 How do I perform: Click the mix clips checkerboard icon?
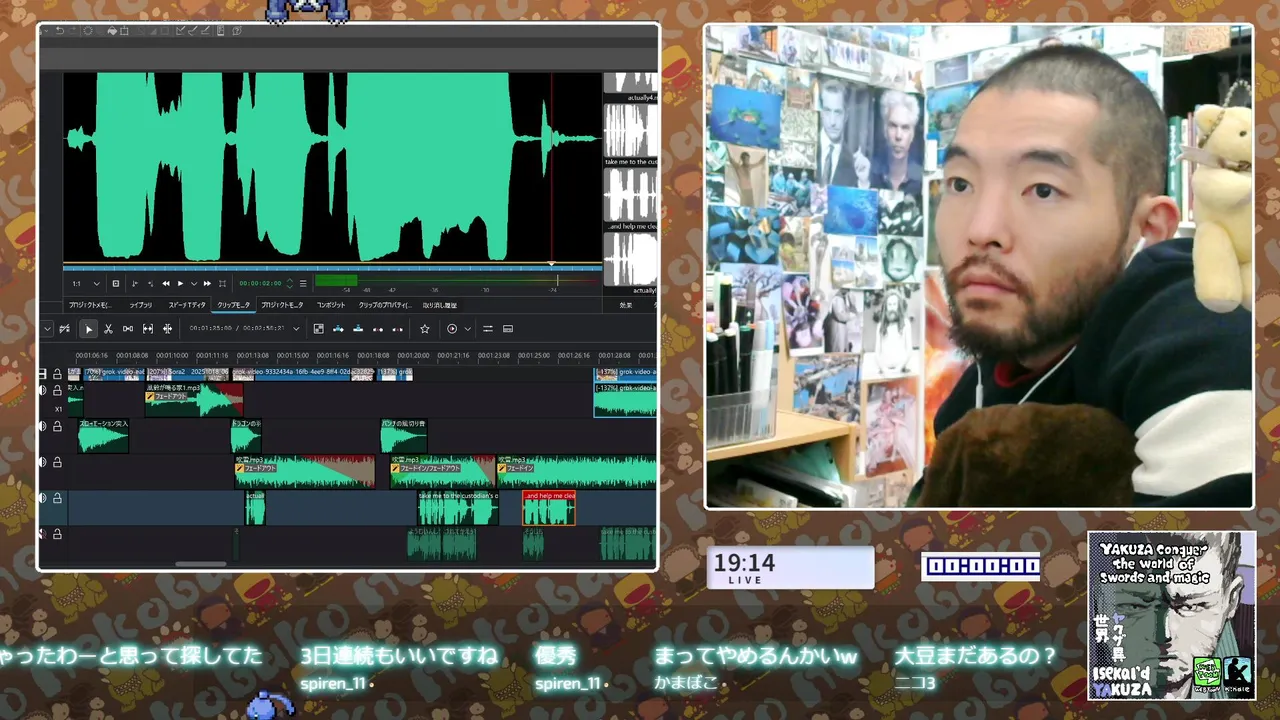[318, 329]
